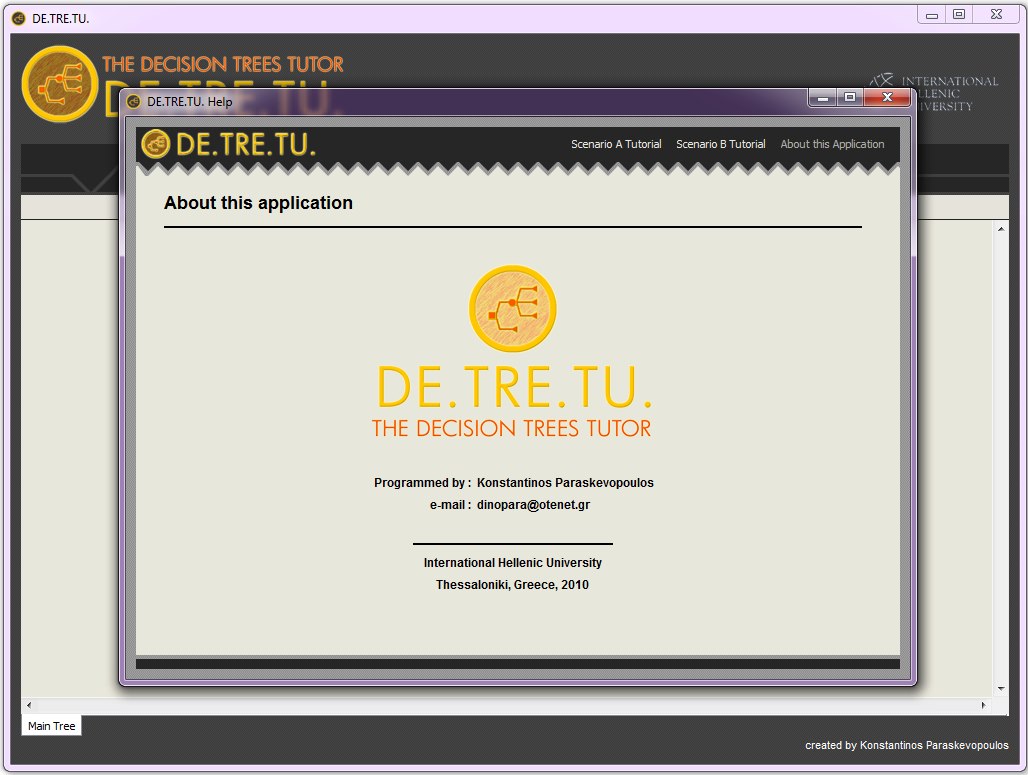This screenshot has height=775, width=1028.
Task: Click the large round decision tree emblem
Action: 512,309
